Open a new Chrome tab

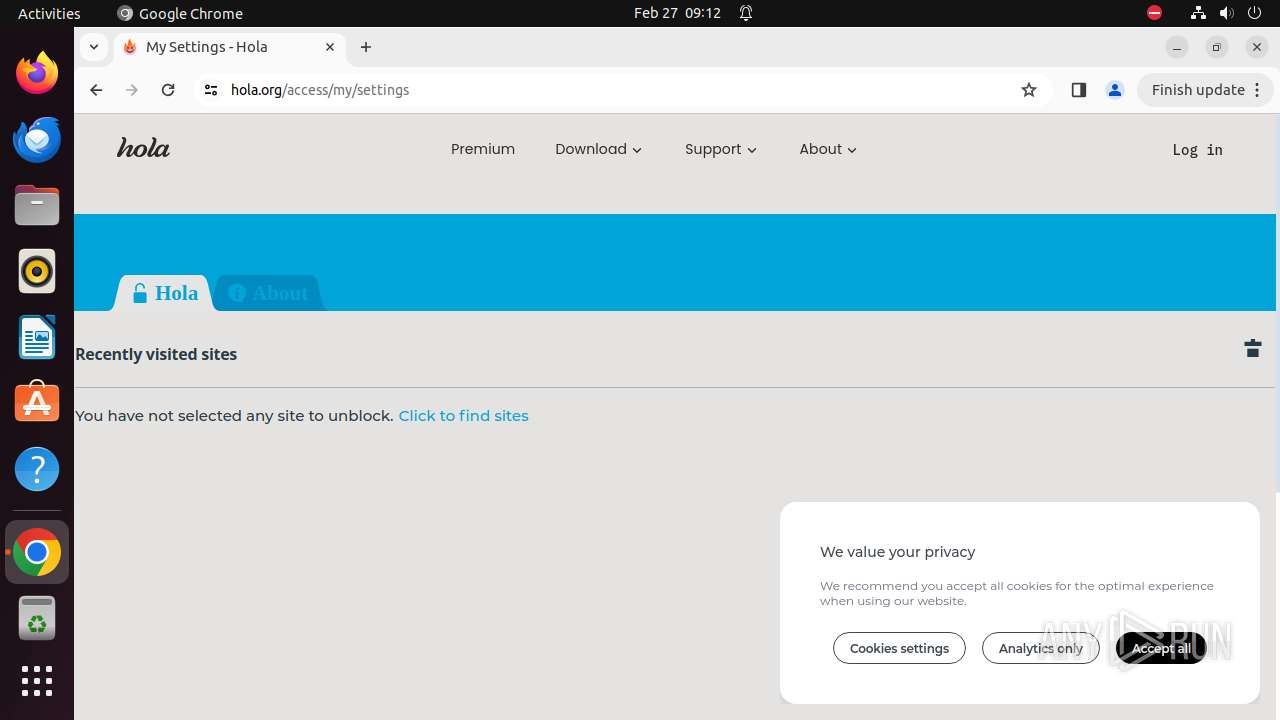[x=366, y=47]
